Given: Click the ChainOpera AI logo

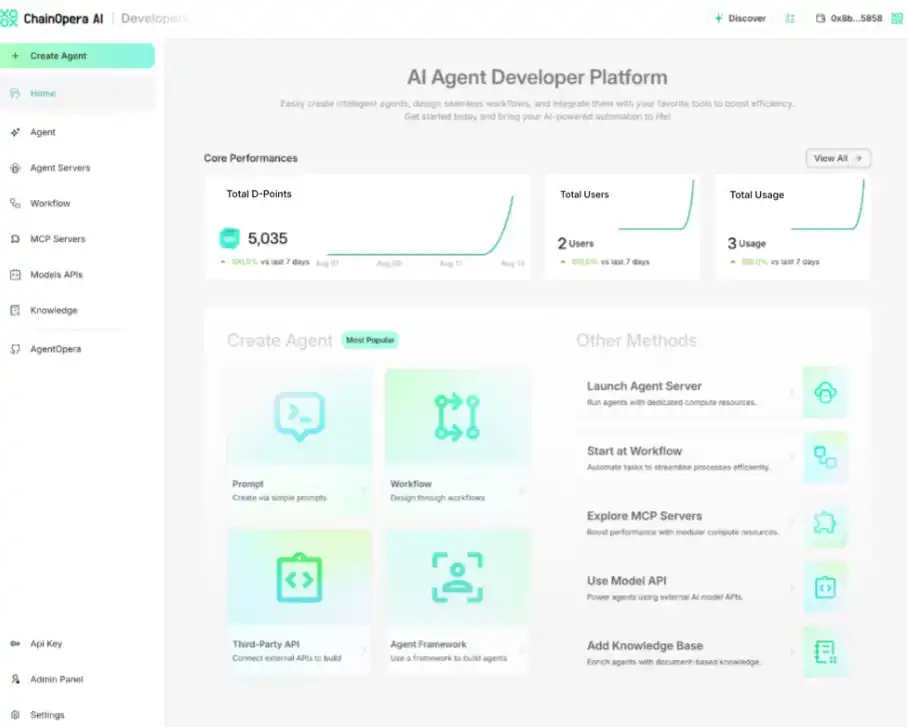Looking at the screenshot, I should [x=52, y=18].
